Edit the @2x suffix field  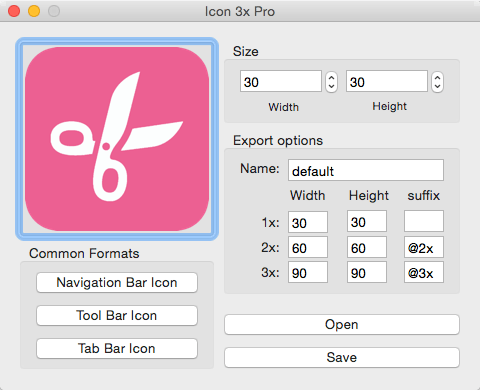click(424, 247)
